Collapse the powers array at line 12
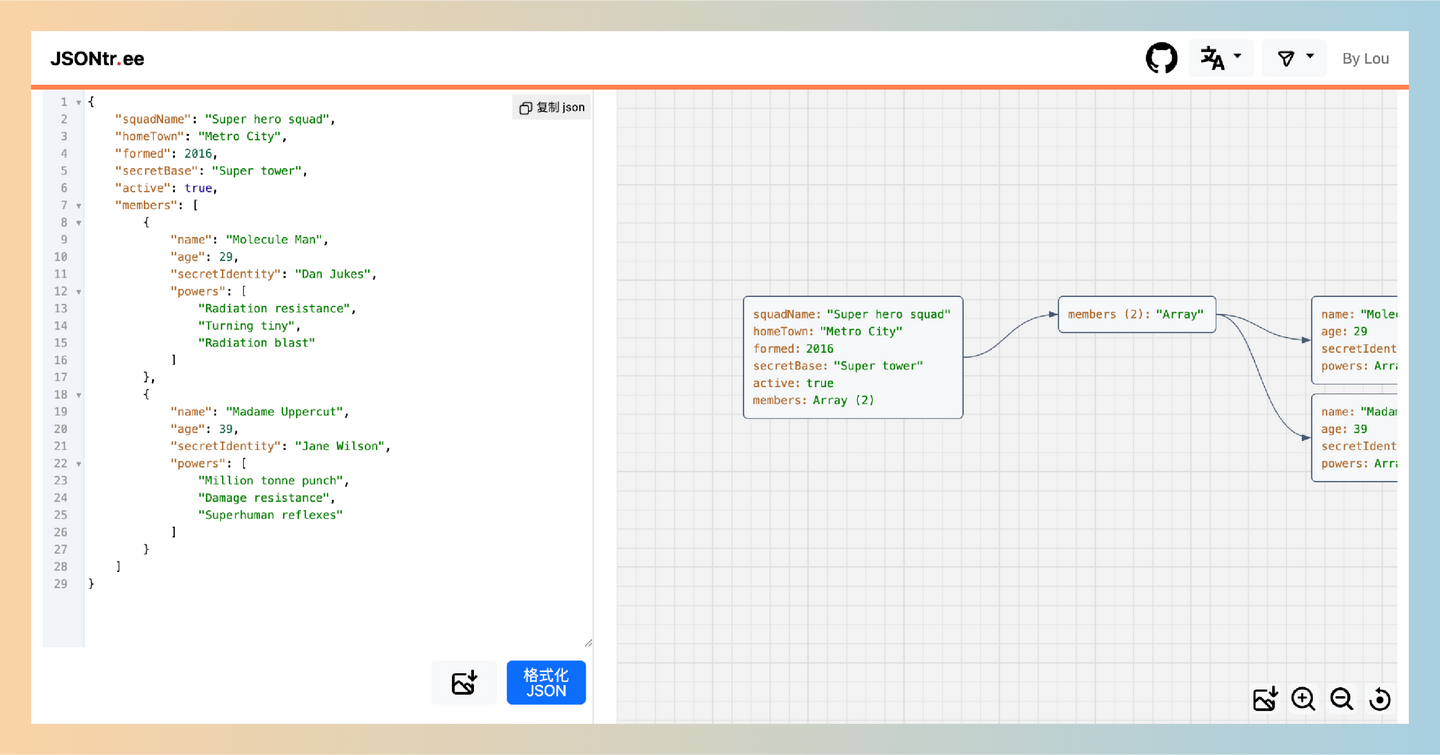 [78, 291]
